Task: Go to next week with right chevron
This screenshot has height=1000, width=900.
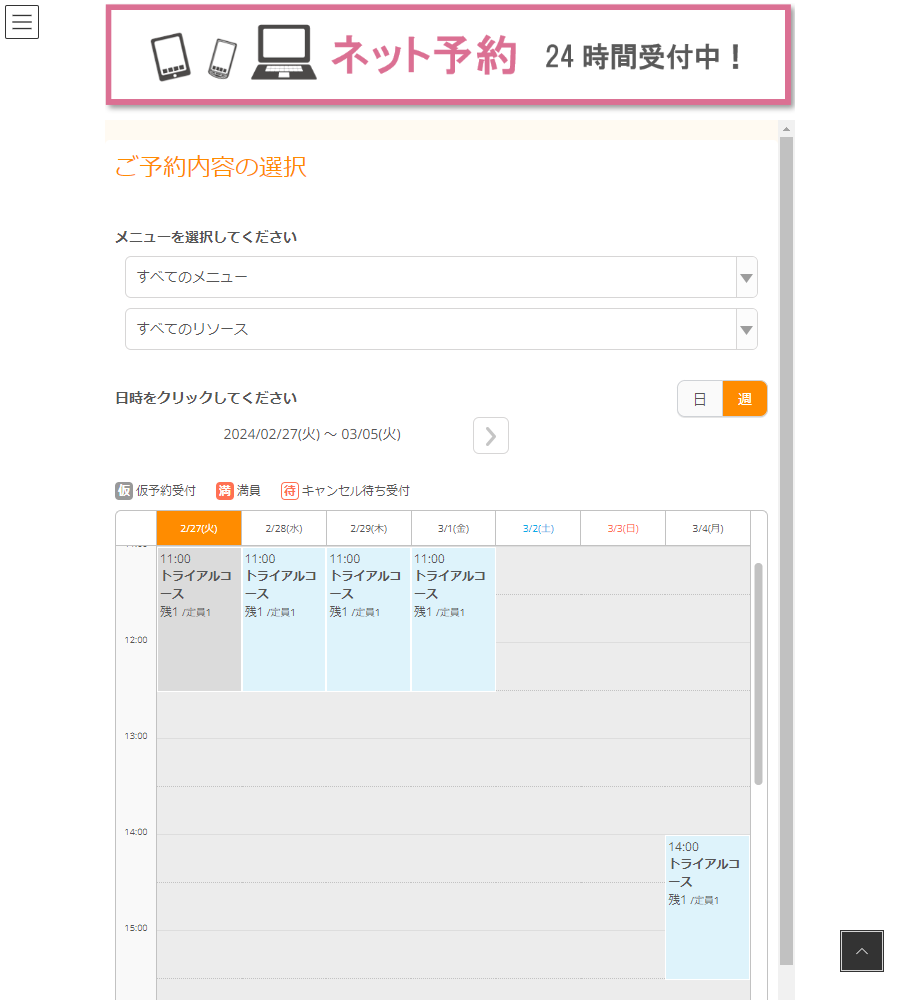Action: (x=491, y=435)
